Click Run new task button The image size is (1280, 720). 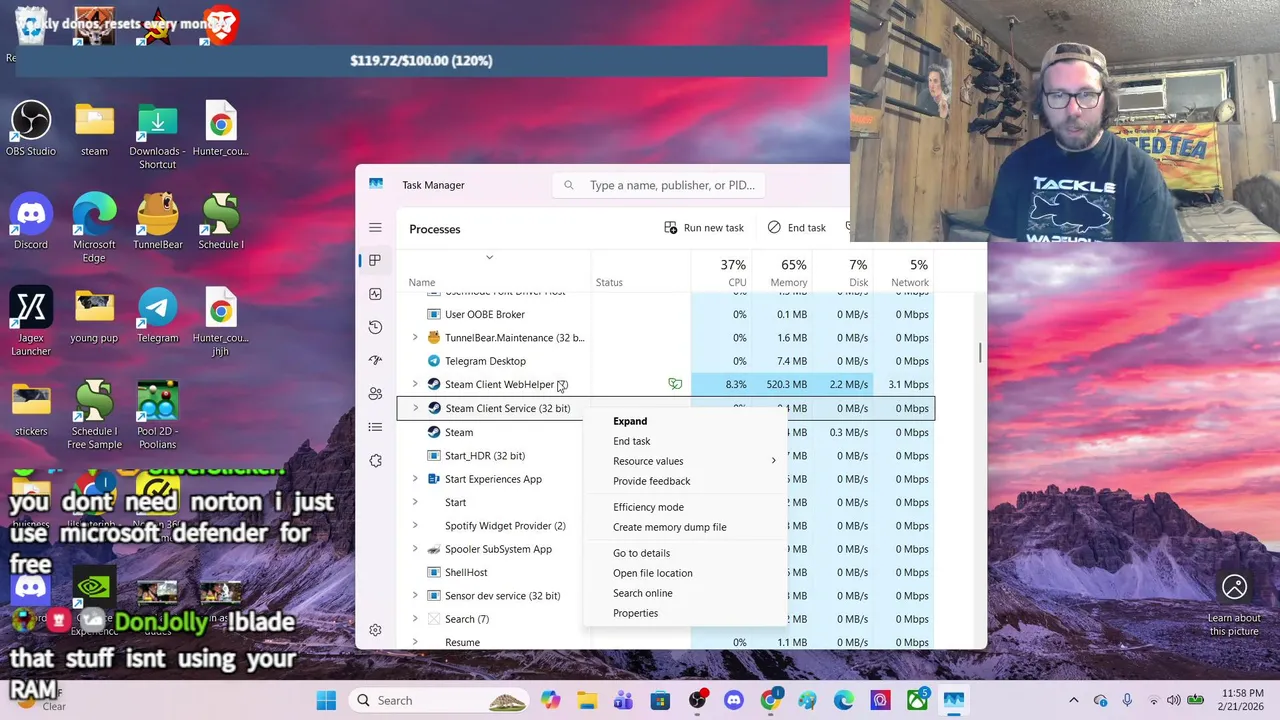point(704,228)
